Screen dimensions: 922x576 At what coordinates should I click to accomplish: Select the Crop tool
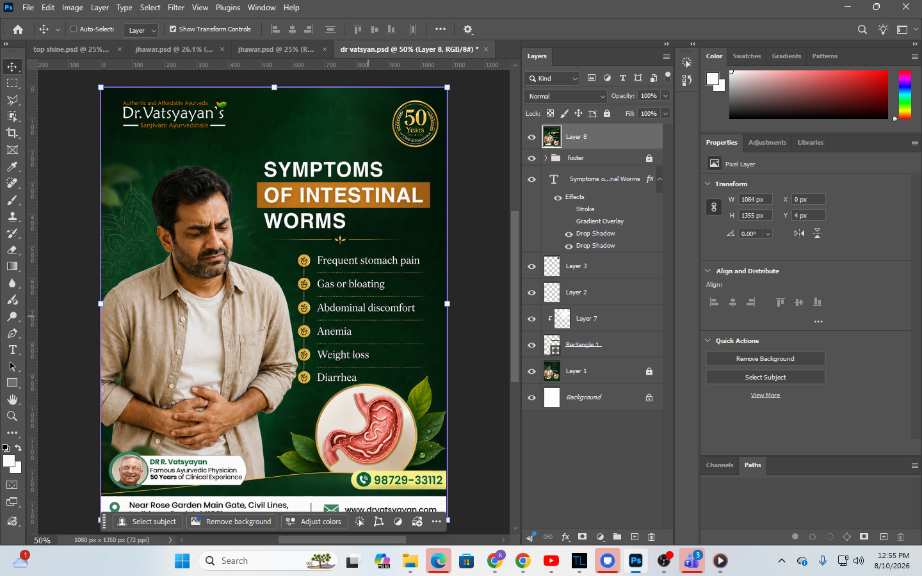[12, 133]
